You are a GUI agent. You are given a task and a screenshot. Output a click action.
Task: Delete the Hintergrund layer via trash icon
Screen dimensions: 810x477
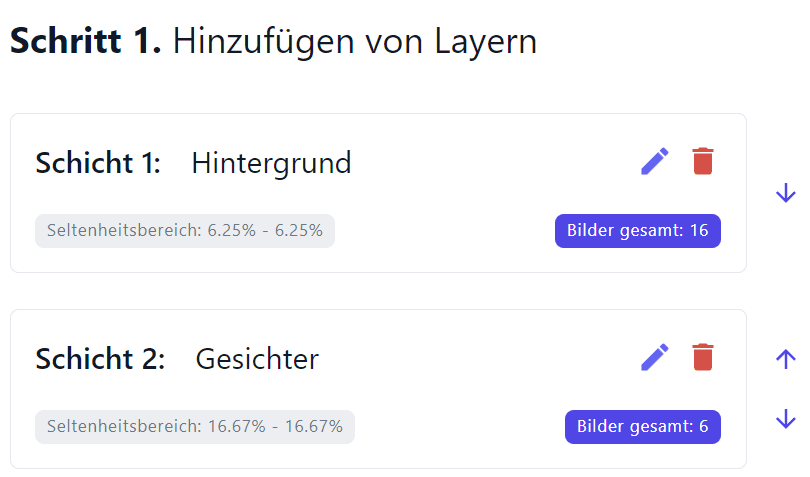click(x=703, y=161)
